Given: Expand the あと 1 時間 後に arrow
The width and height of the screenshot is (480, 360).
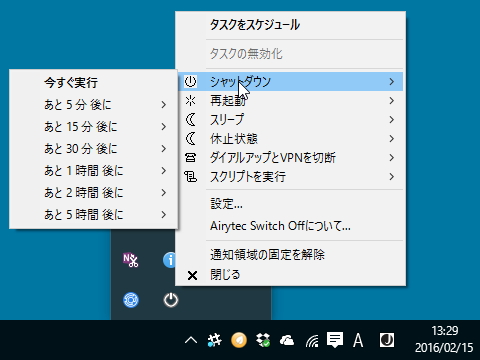Looking at the screenshot, I should coord(164,171).
